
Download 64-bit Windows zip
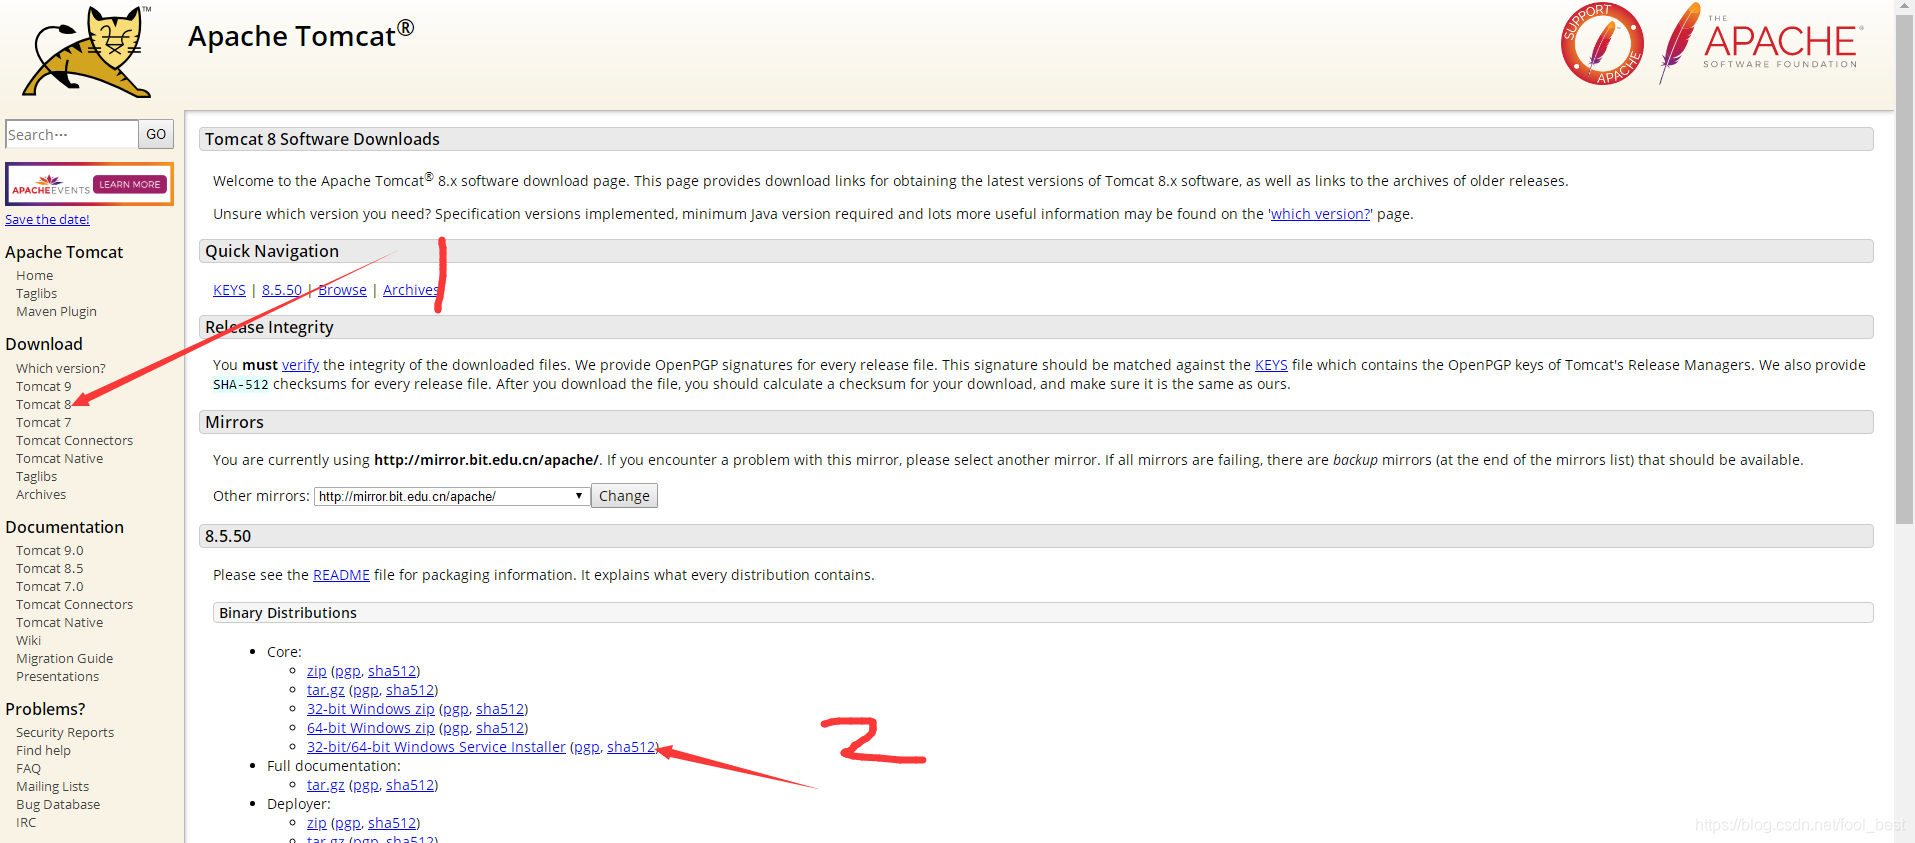coord(371,728)
